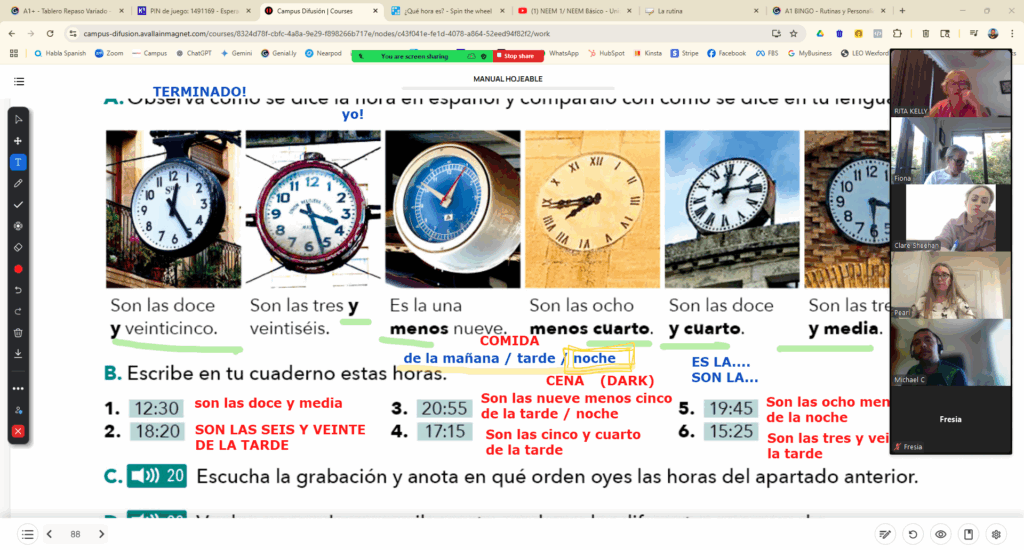Open the table of contents list icon
This screenshot has height=550, width=1024.
19,82
